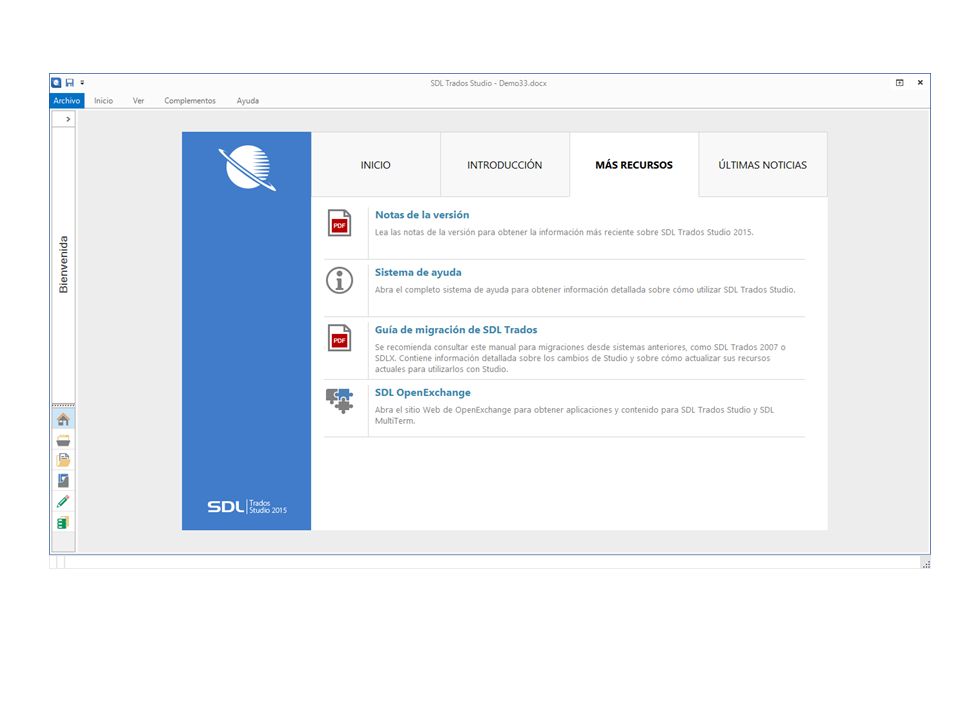Click the dotted gripper above the view icons
The width and height of the screenshot is (960, 720).
click(63, 405)
